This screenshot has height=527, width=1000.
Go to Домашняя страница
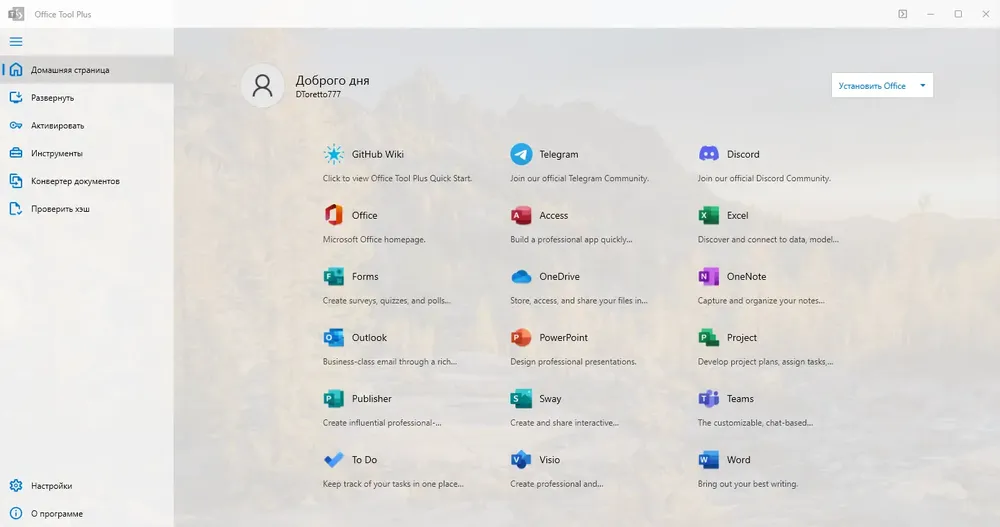(87, 70)
